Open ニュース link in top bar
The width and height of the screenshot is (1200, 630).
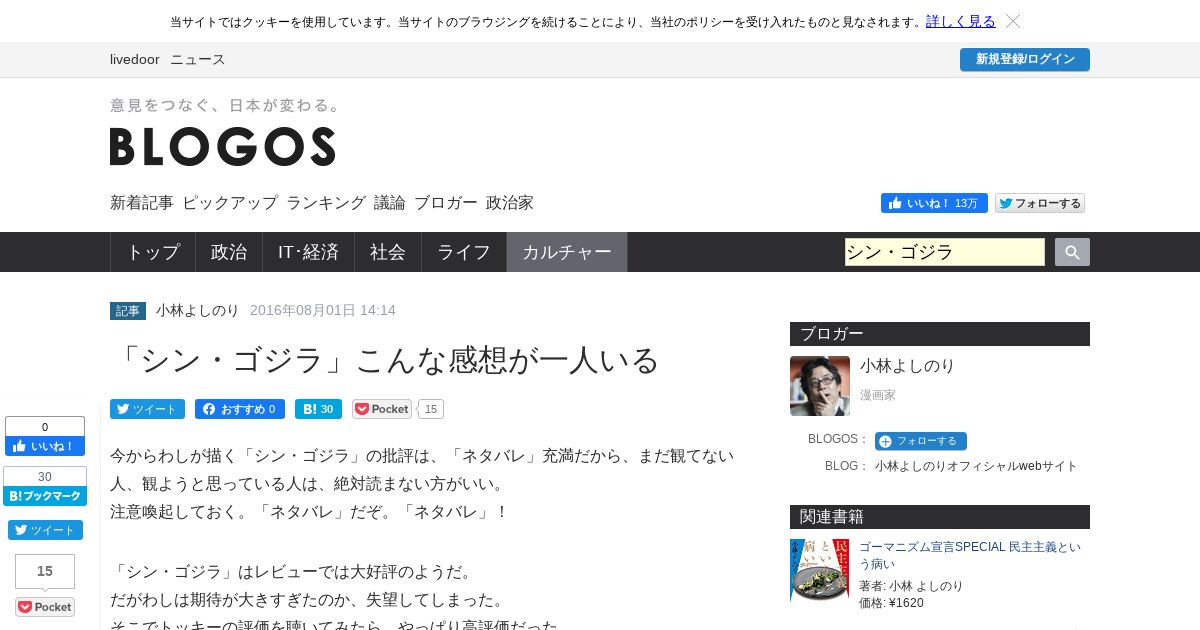pyautogui.click(x=198, y=59)
